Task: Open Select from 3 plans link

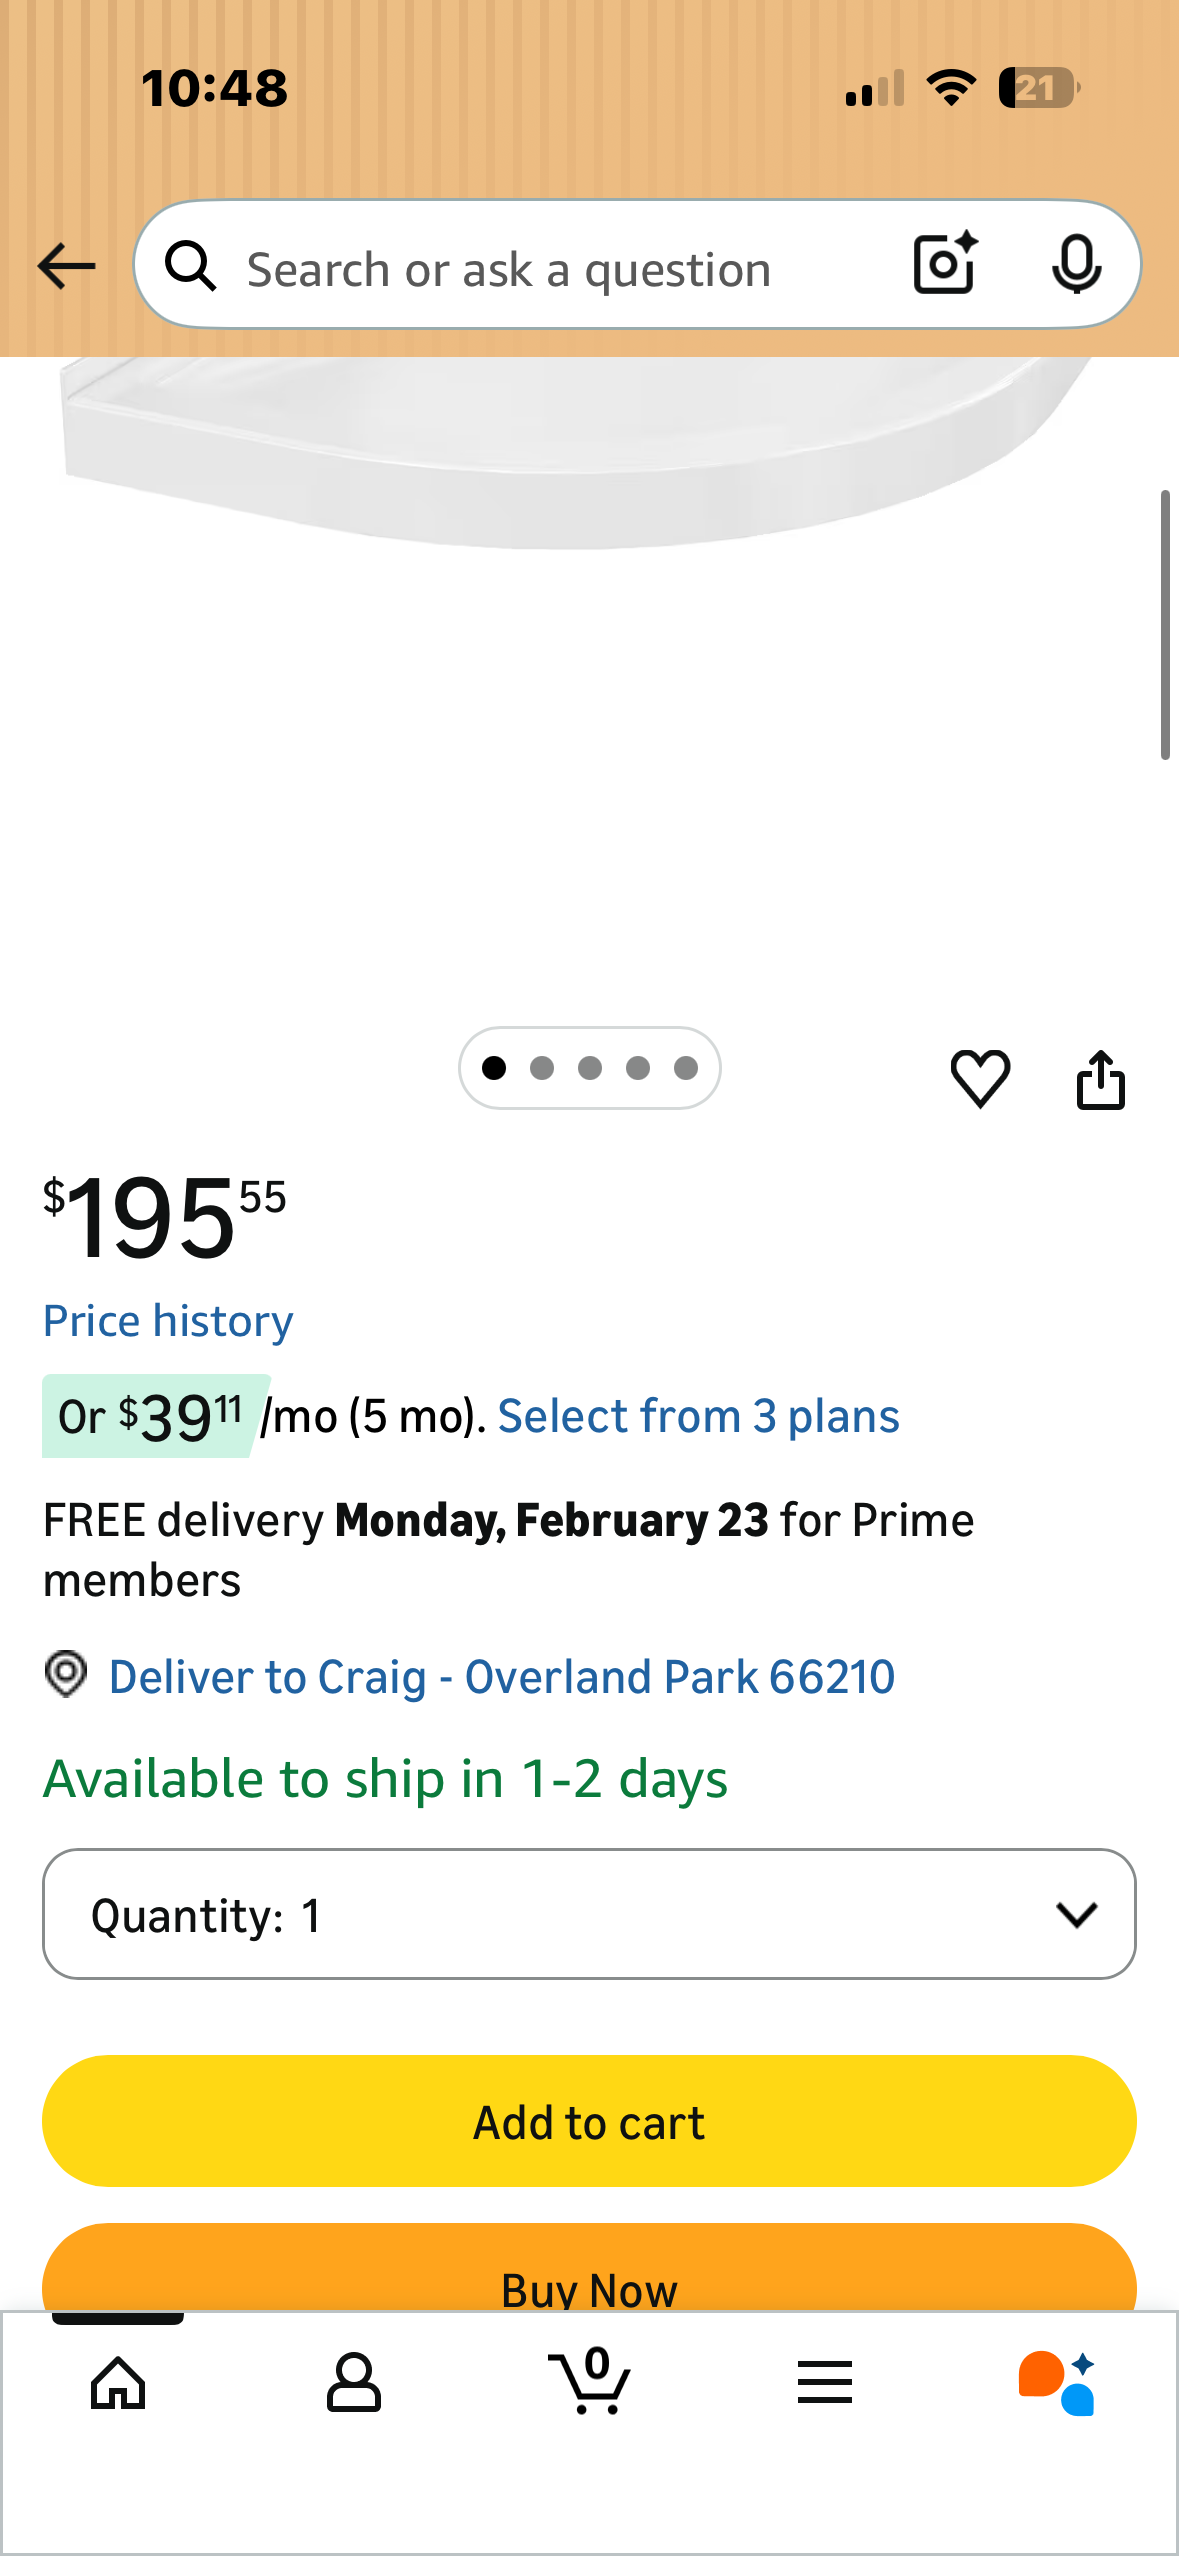Action: 698,1416
